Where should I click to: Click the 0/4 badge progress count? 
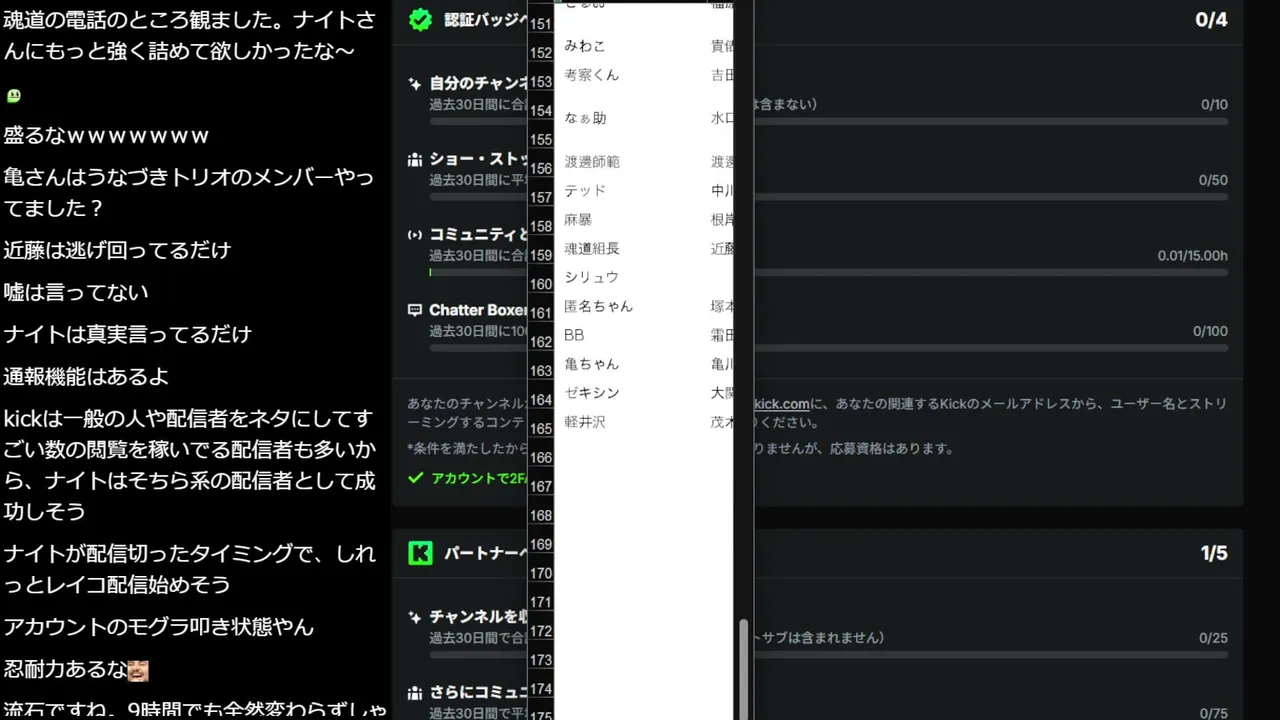click(1211, 20)
